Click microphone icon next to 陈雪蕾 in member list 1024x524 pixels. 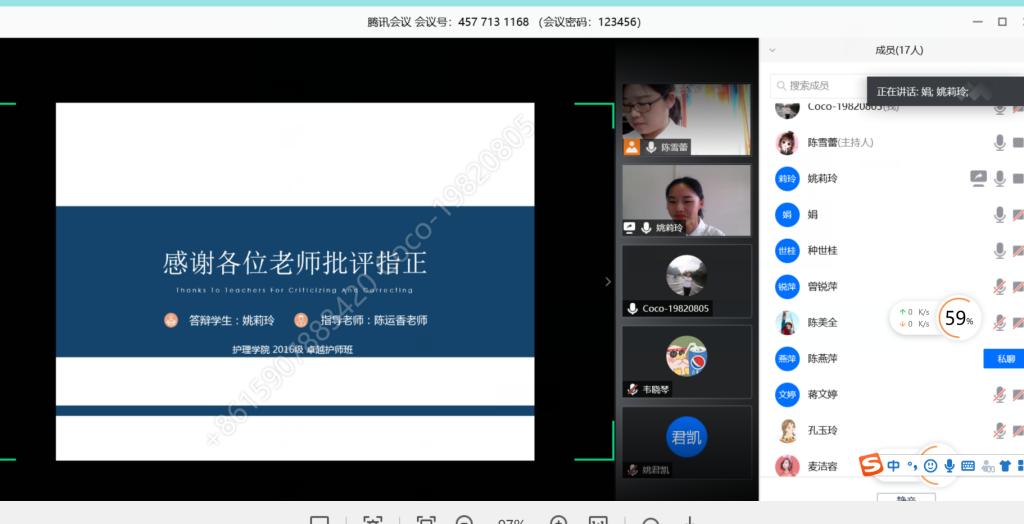999,143
